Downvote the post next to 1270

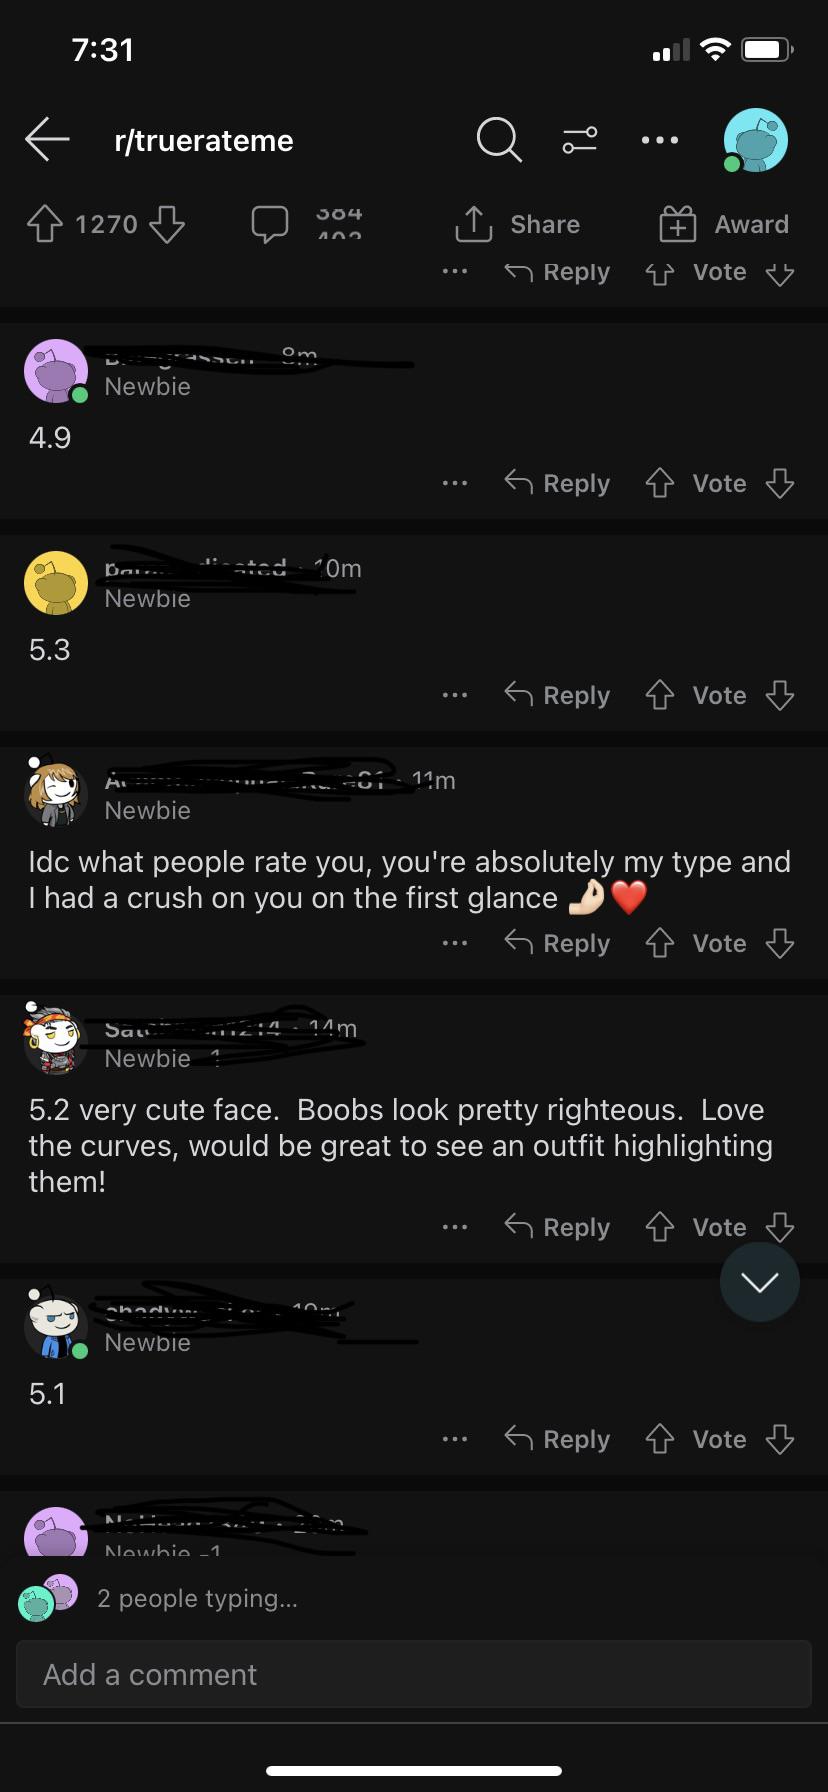tap(167, 224)
